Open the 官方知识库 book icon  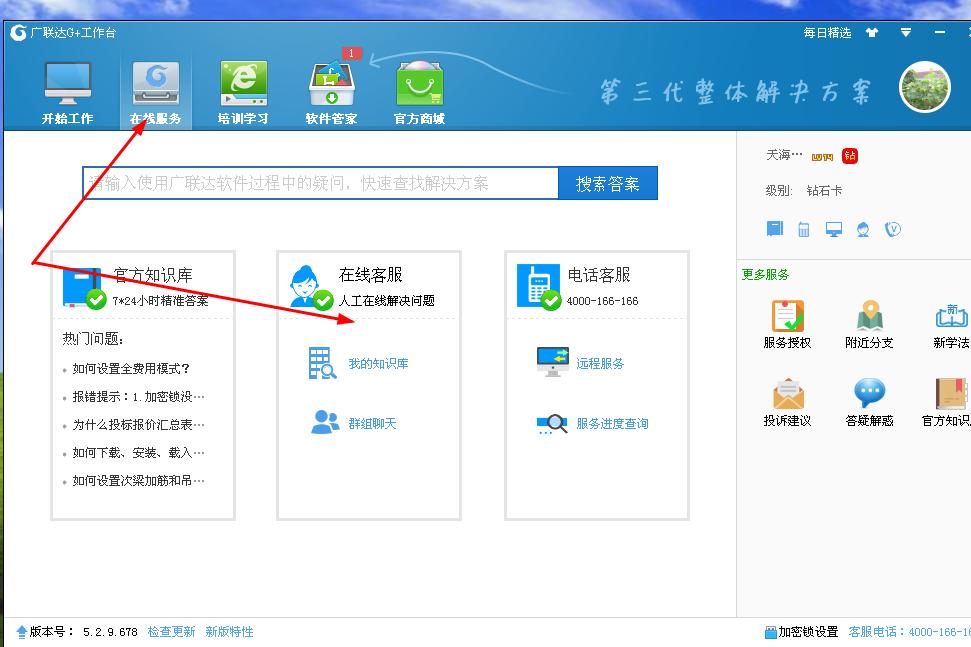[83, 287]
